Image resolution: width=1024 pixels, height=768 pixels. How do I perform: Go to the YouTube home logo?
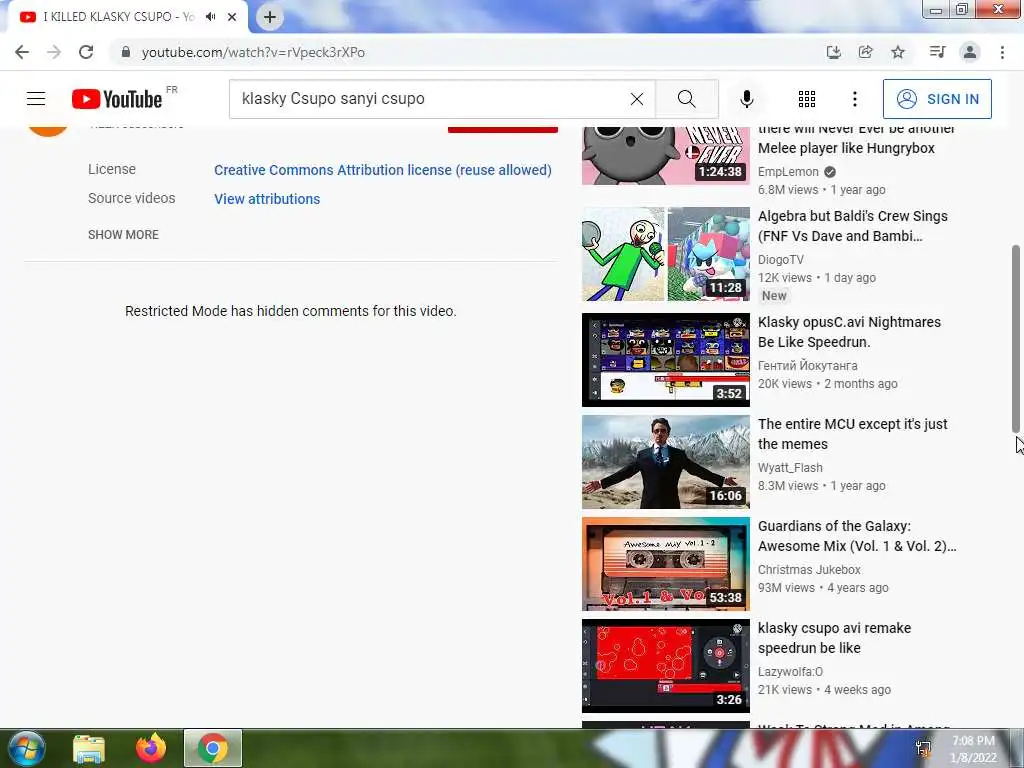click(x=117, y=99)
